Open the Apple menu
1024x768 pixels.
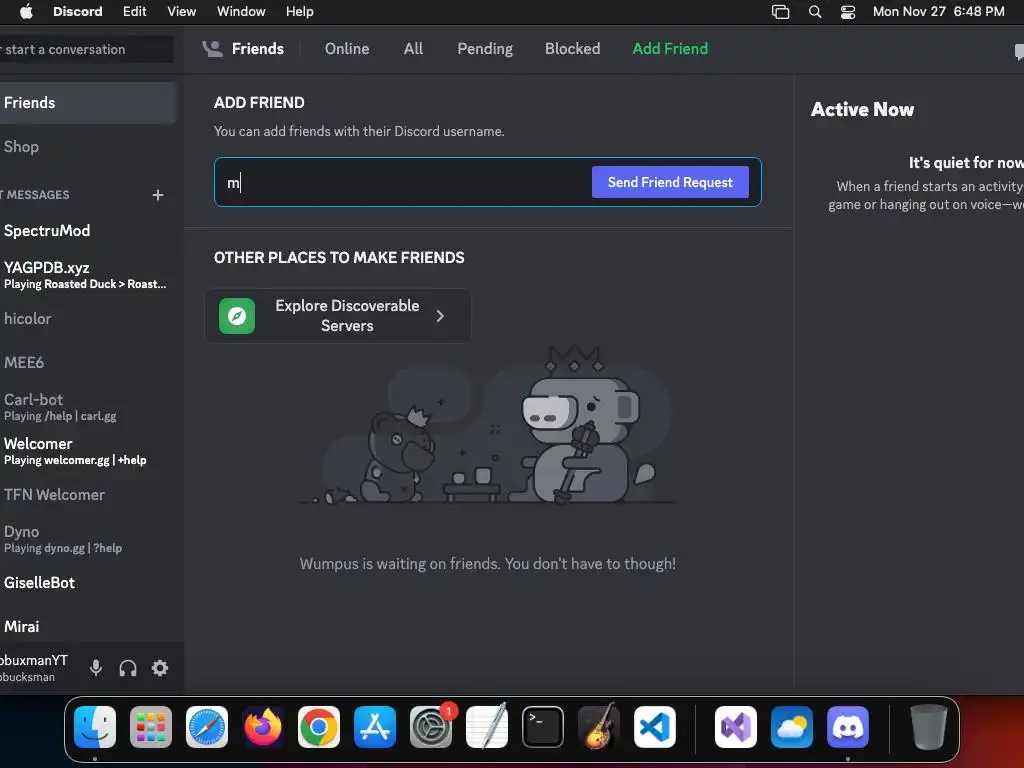click(26, 11)
